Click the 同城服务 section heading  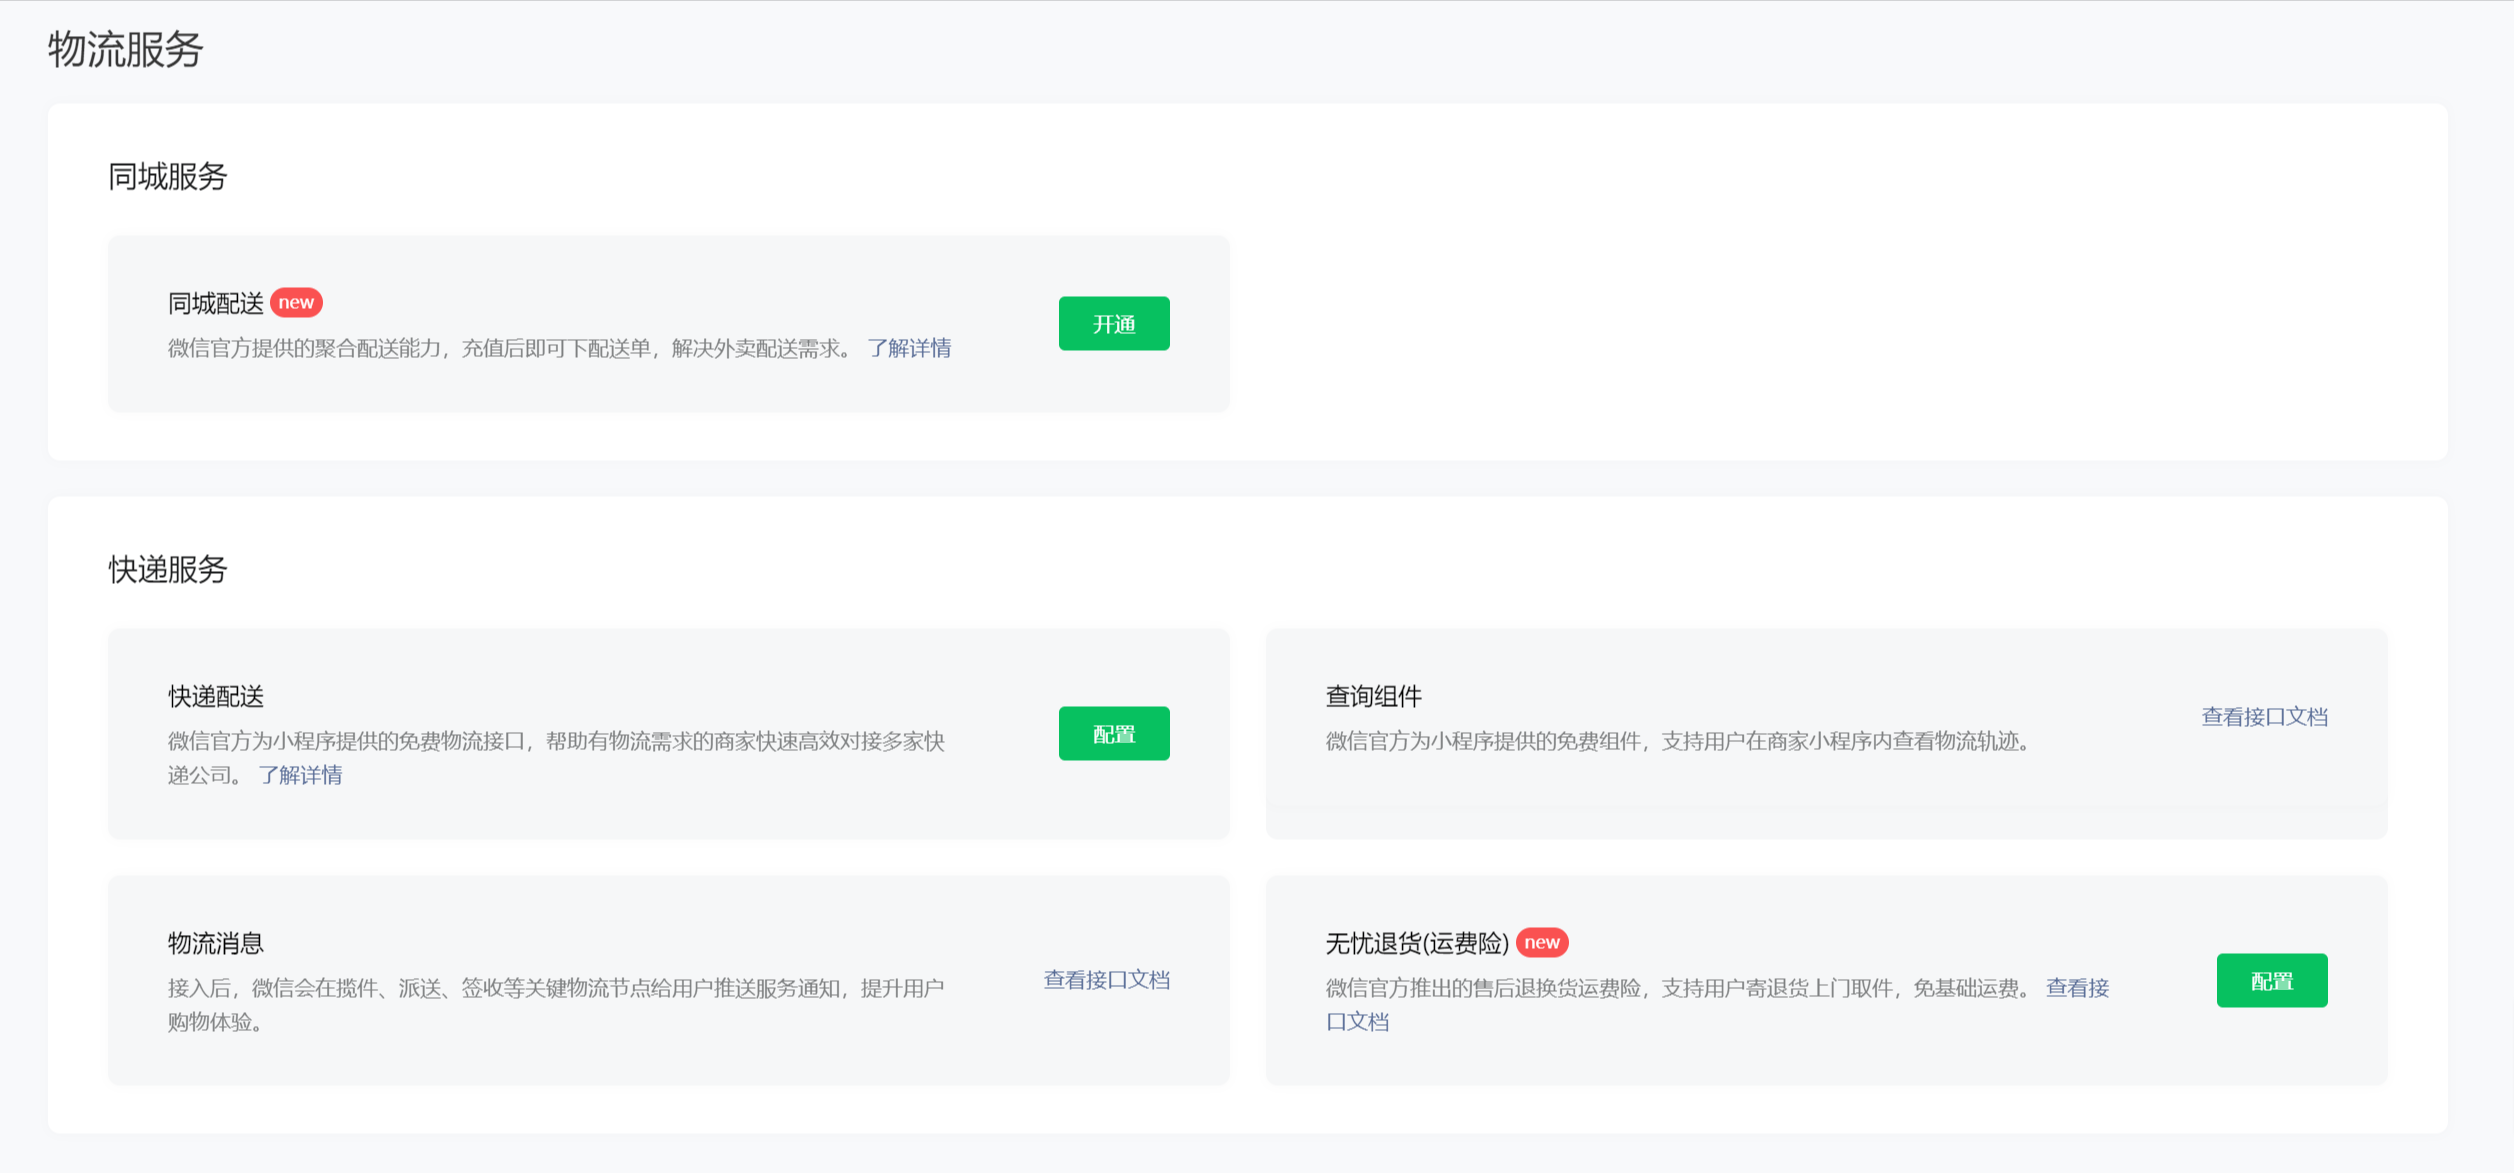pos(168,177)
